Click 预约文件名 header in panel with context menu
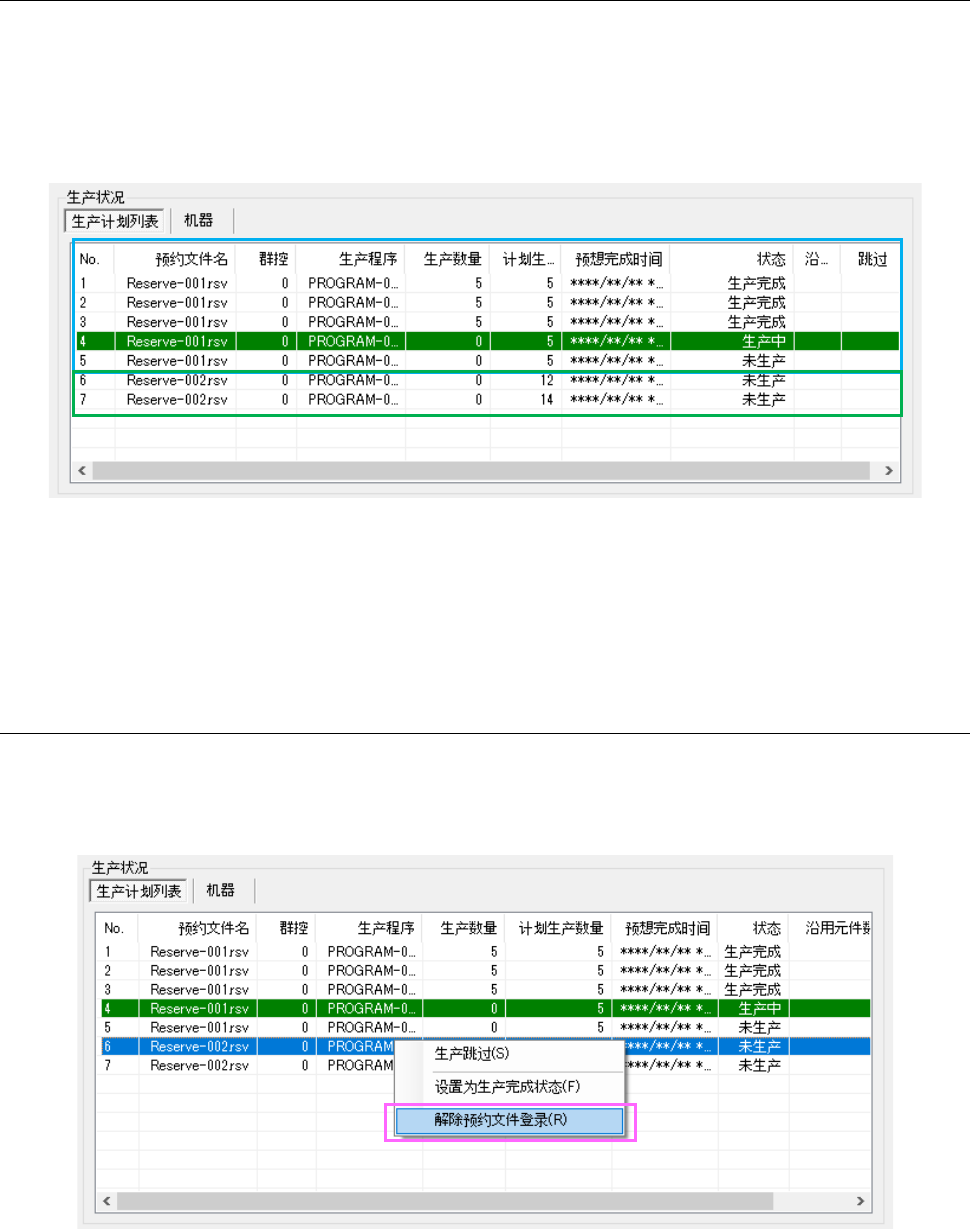Image resolution: width=970 pixels, height=1229 pixels. [x=198, y=928]
